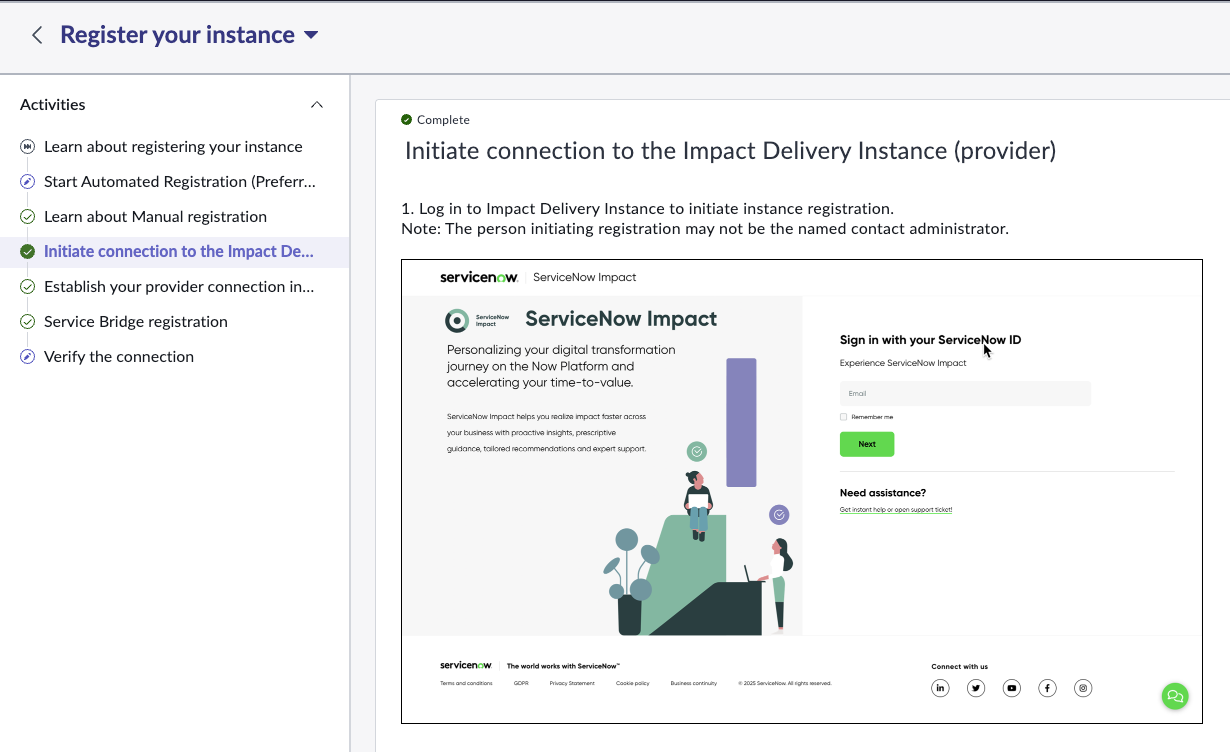Click the Twitter social icon
The width and height of the screenshot is (1230, 752).
976,688
